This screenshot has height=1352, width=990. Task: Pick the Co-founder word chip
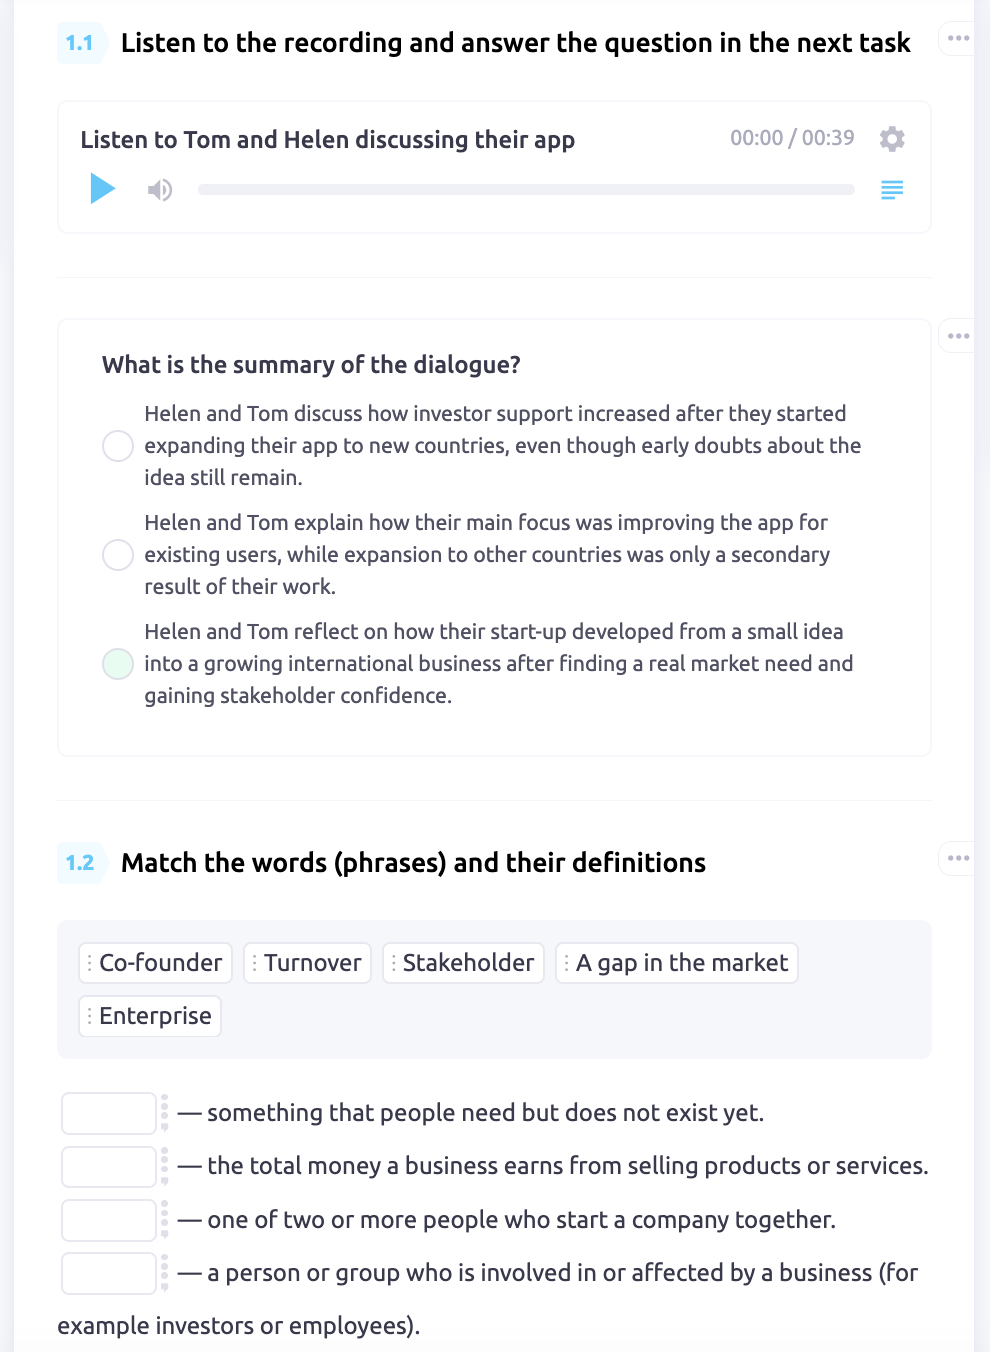pyautogui.click(x=156, y=963)
